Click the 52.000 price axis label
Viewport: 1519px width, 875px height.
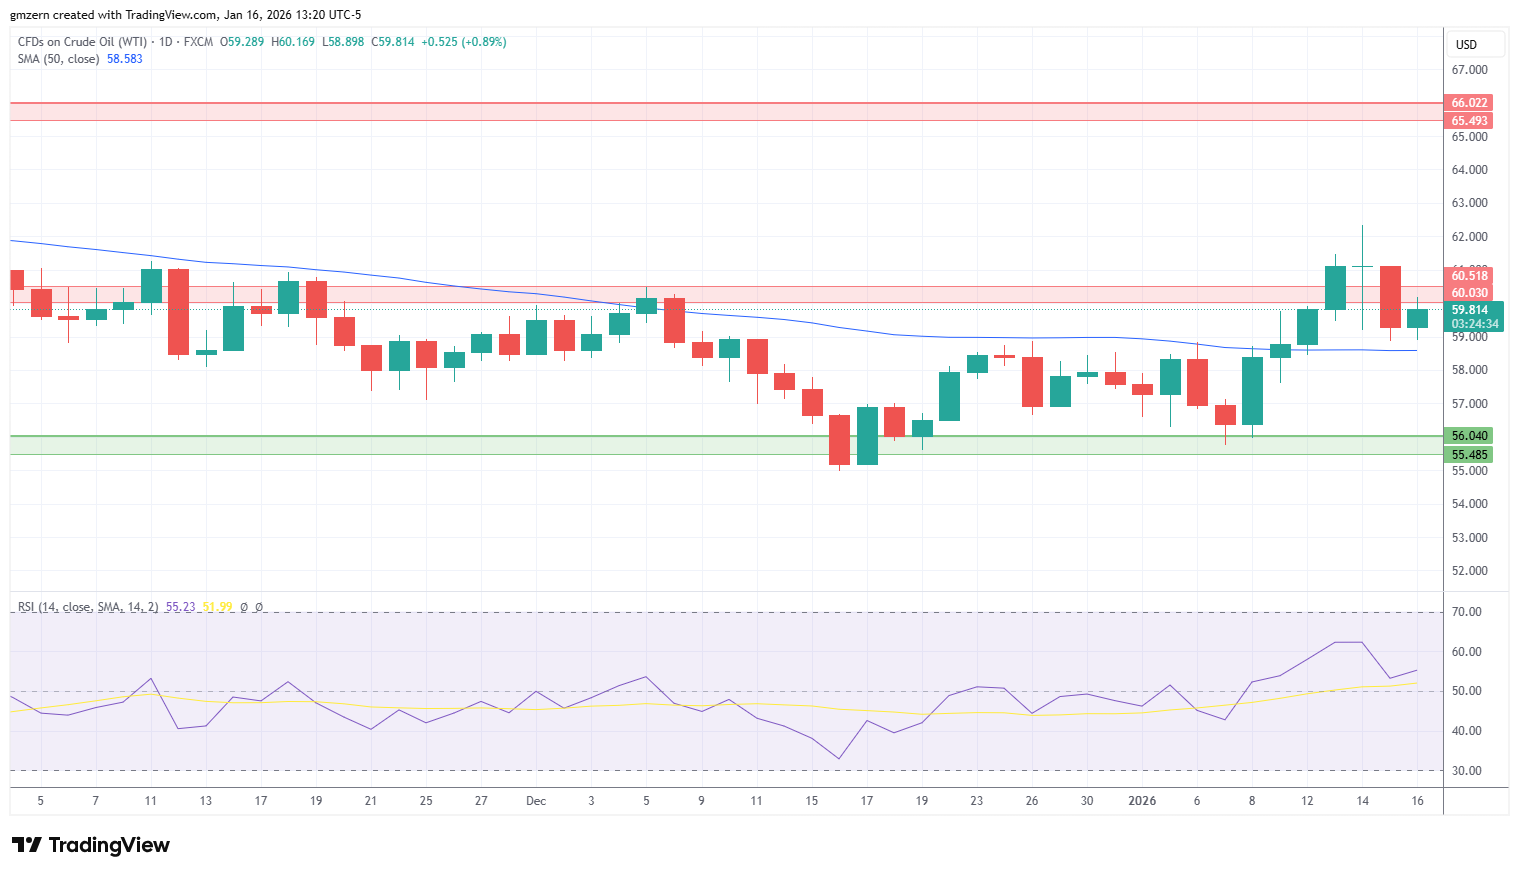[1469, 571]
